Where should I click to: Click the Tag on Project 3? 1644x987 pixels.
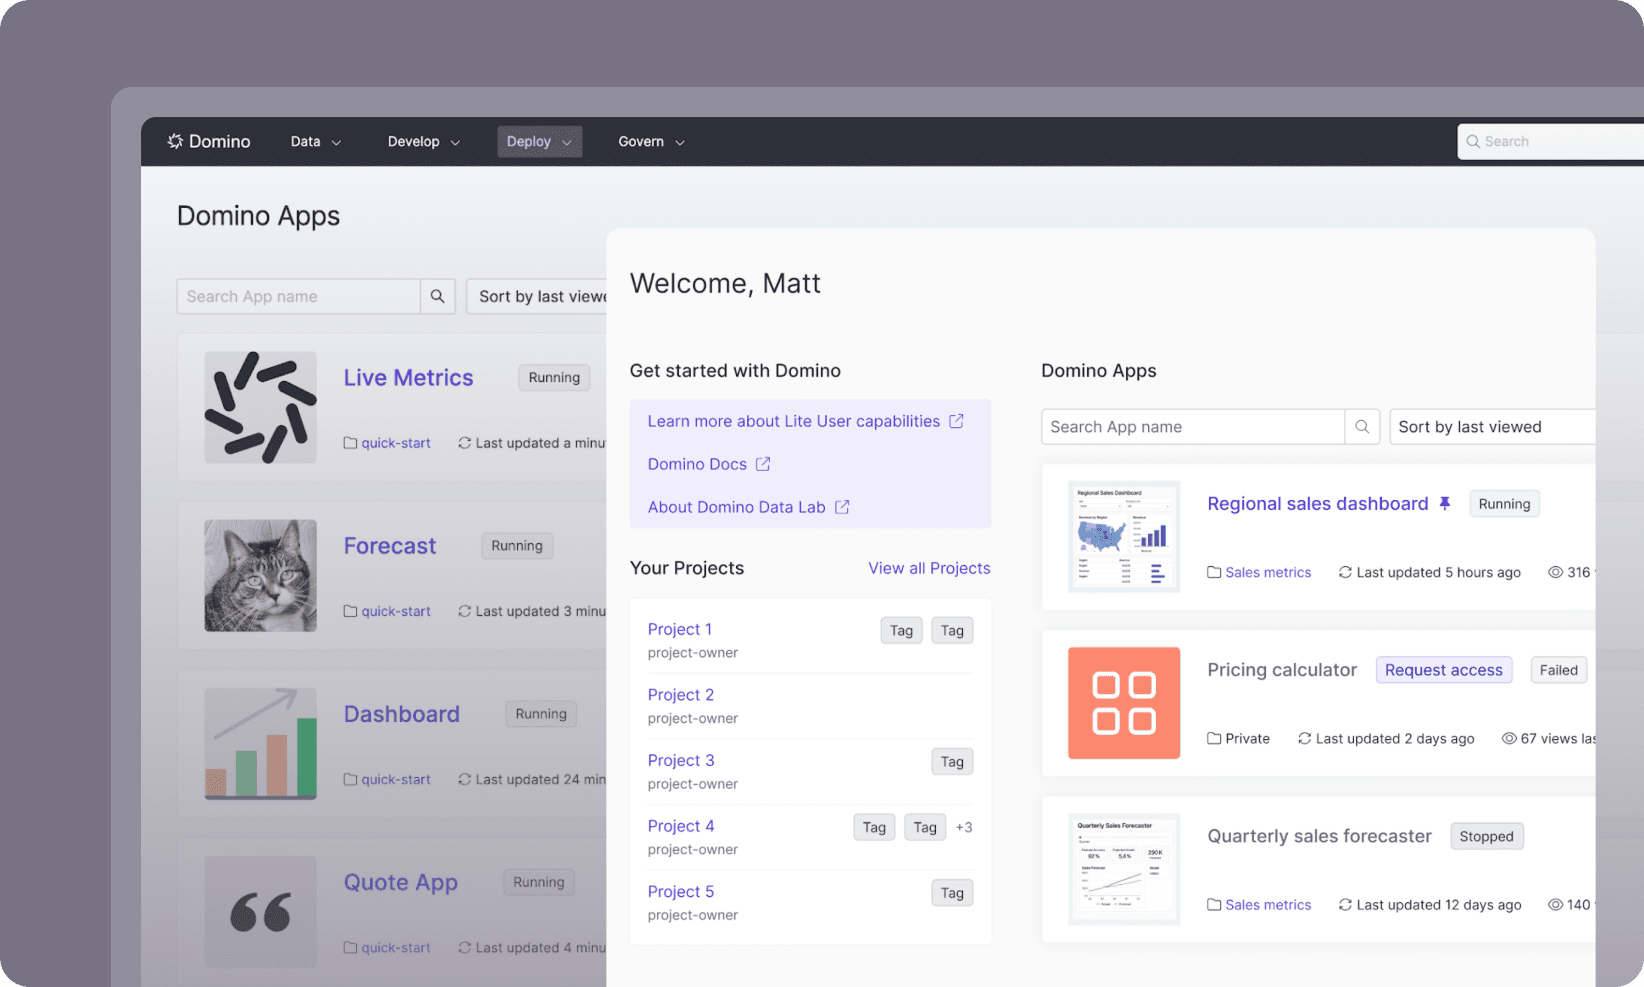[x=952, y=761]
